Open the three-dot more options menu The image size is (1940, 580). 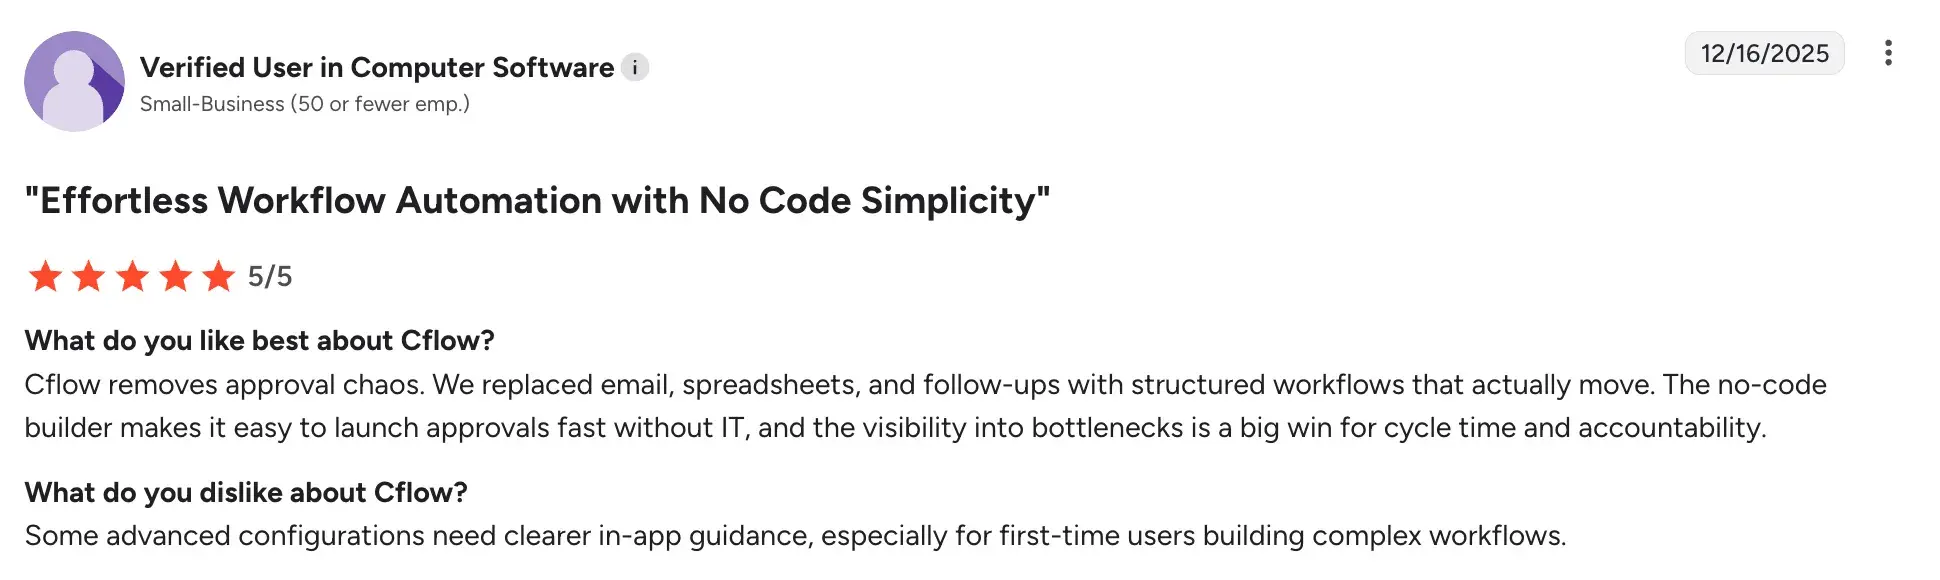pos(1888,53)
